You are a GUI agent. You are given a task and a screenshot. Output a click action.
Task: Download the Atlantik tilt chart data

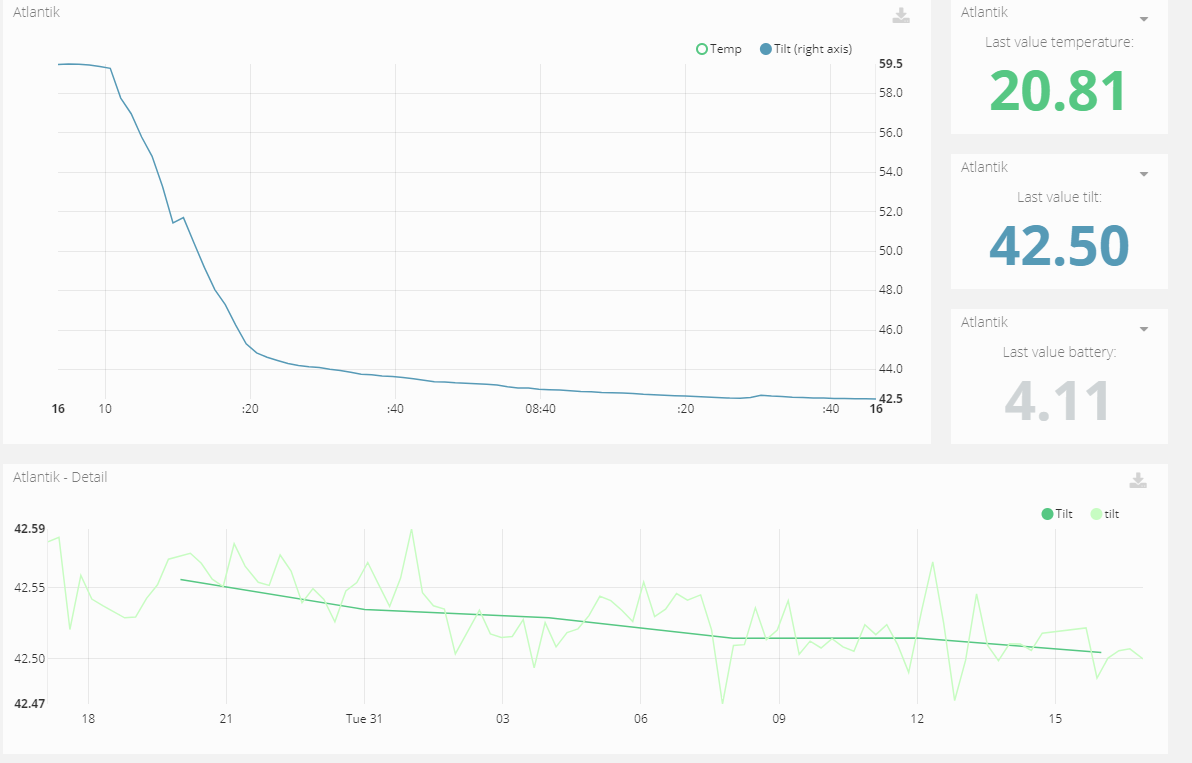[x=901, y=15]
